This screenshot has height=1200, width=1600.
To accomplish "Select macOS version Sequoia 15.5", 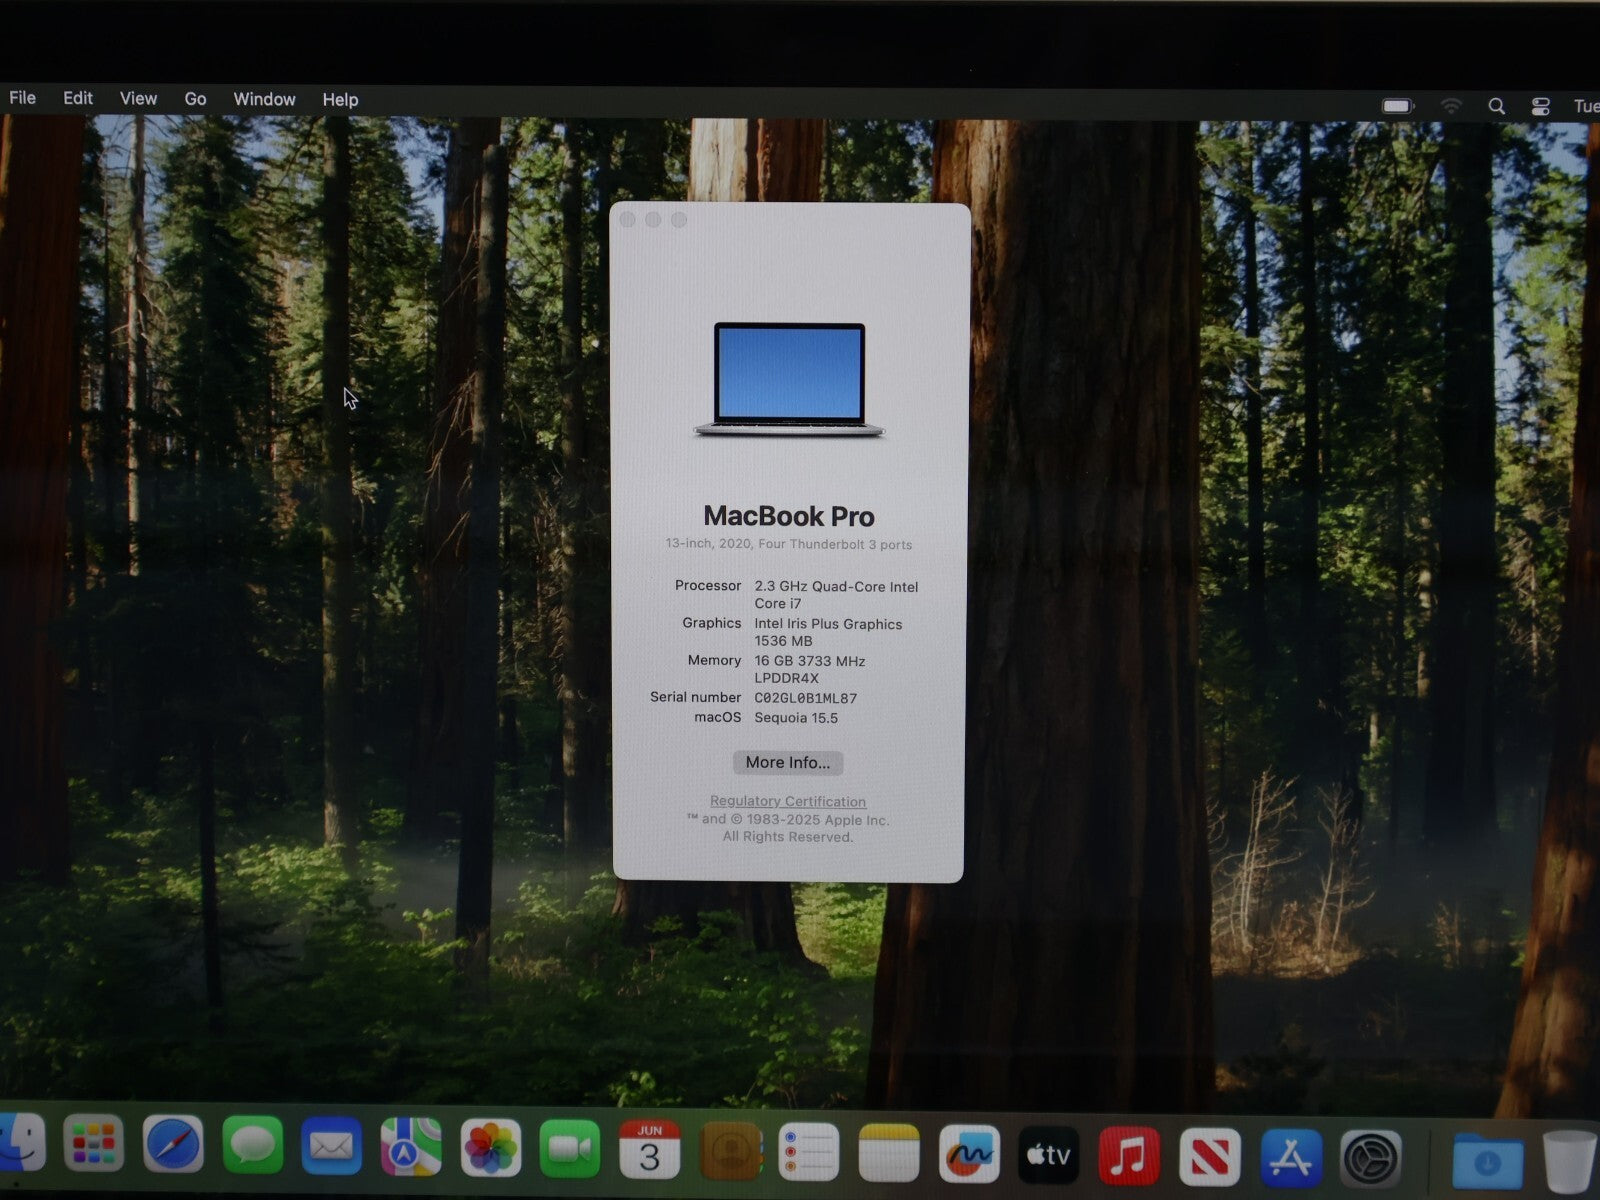I will pyautogui.click(x=796, y=717).
